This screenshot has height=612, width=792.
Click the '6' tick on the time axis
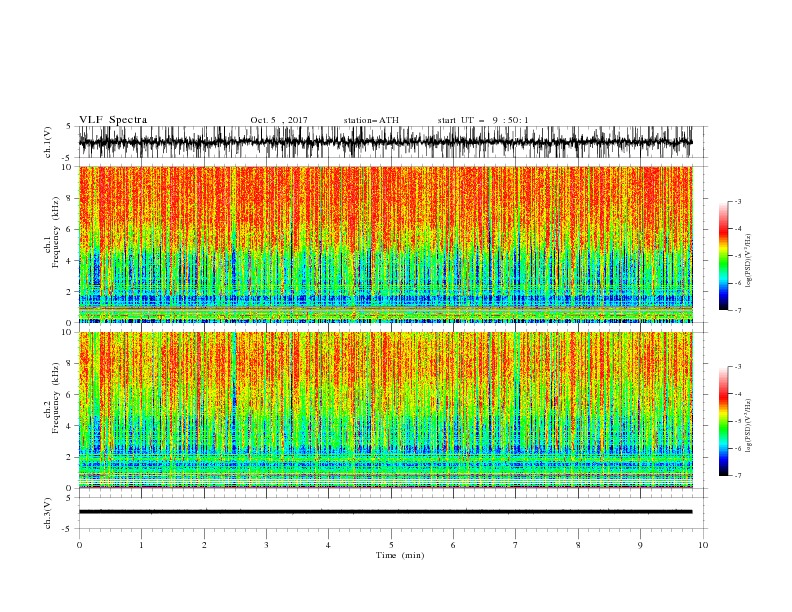[453, 545]
